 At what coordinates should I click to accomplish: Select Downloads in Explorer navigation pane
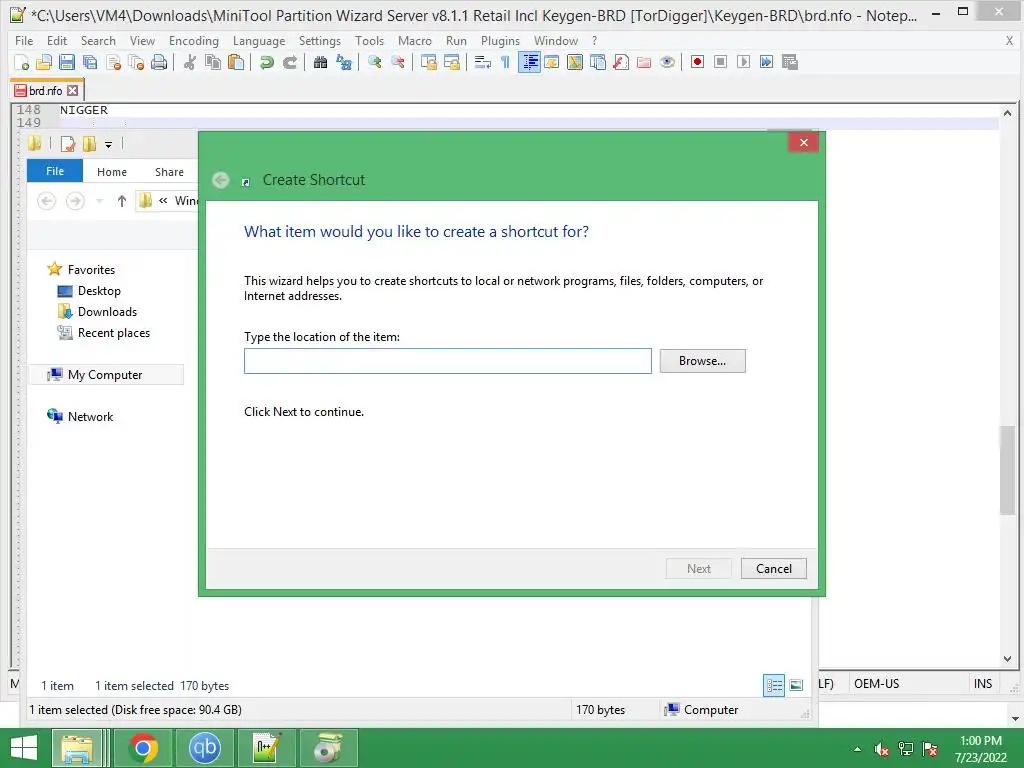[x=107, y=312]
